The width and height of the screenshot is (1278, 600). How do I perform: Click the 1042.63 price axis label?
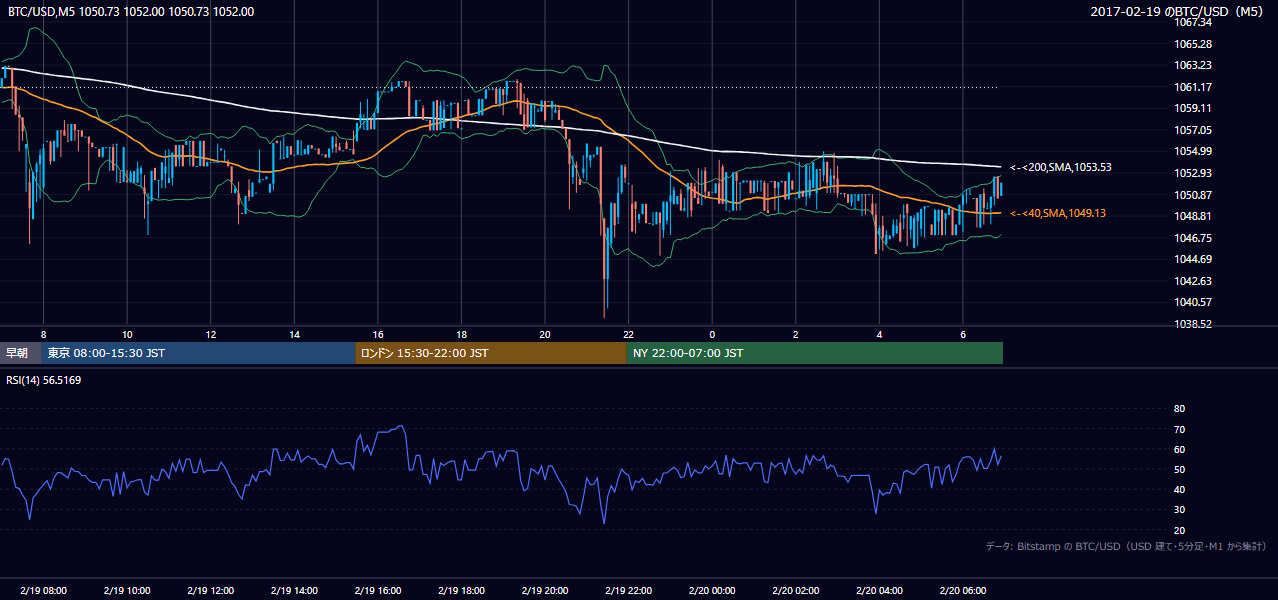pyautogui.click(x=1194, y=281)
